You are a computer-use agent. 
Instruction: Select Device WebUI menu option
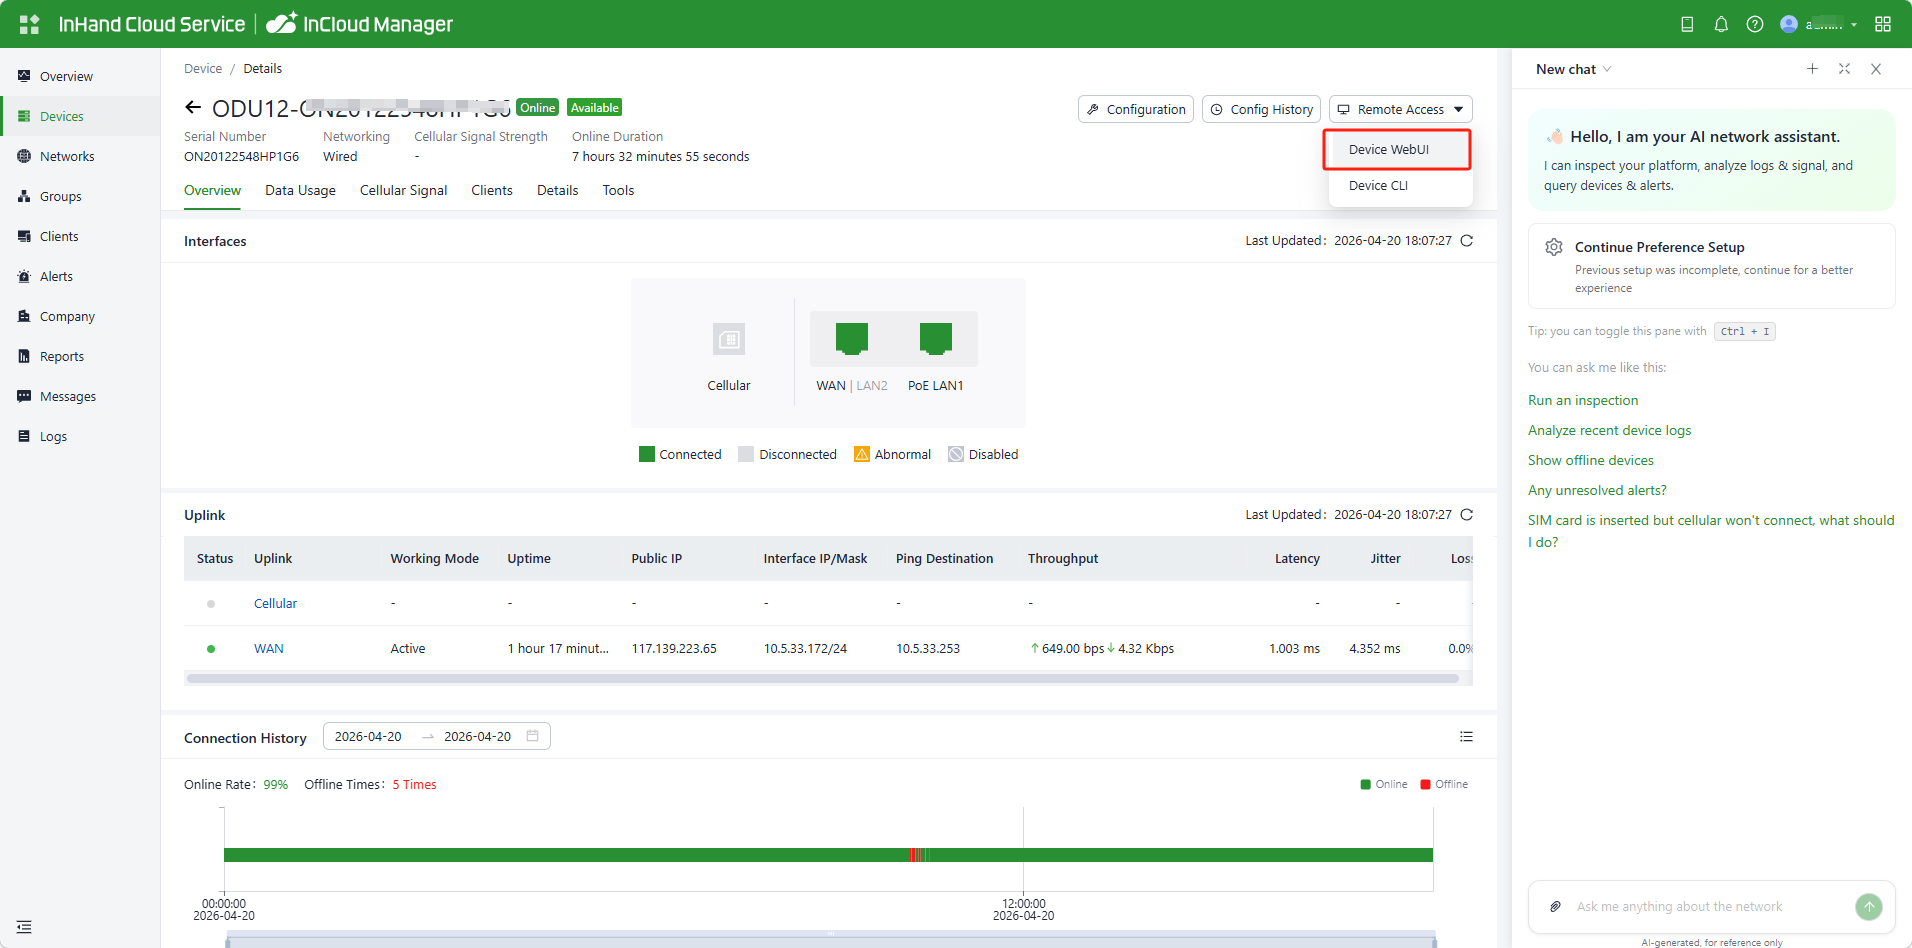click(1388, 150)
